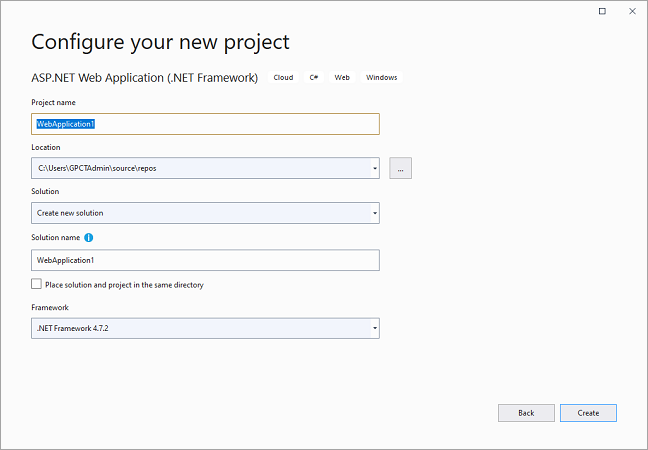Click the C# language tag
648x450 pixels.
click(314, 78)
